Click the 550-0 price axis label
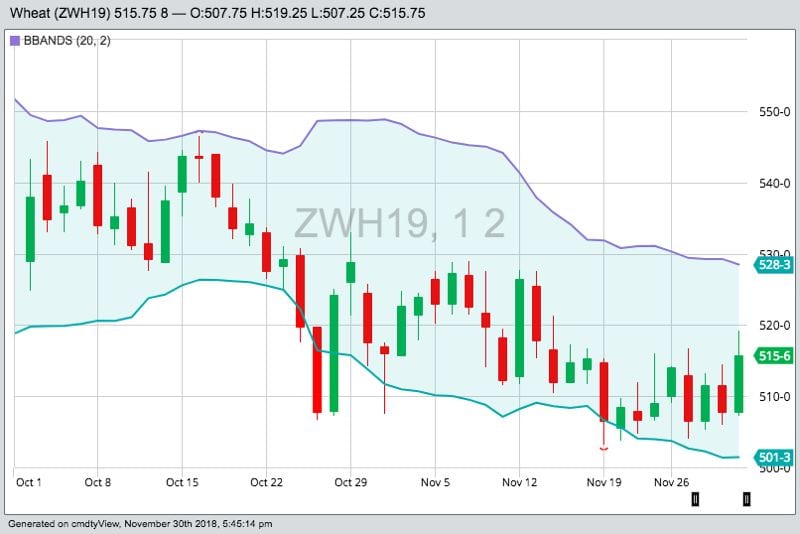 (774, 112)
